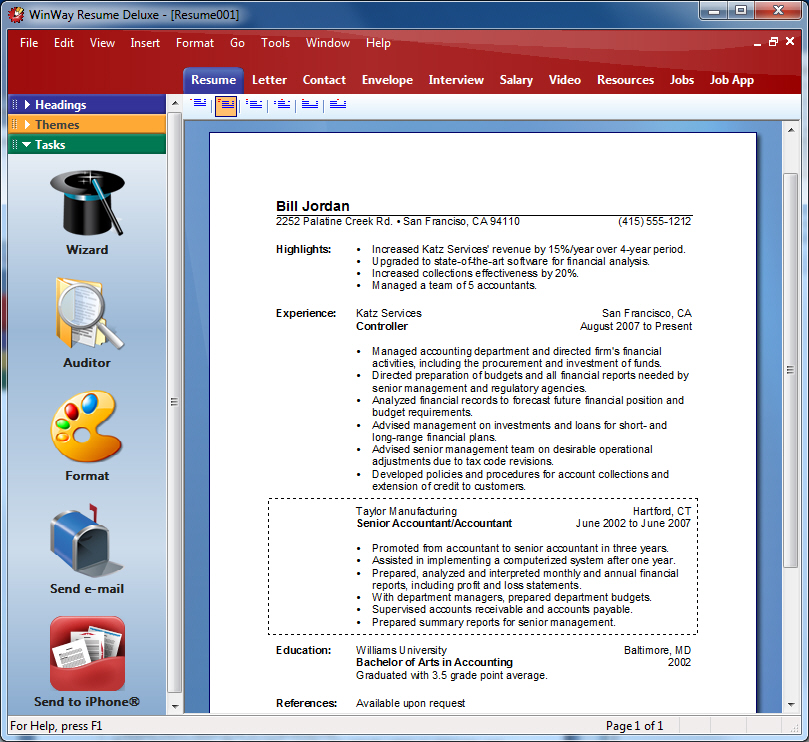Select the rightmost layout style on the toolbar
Screen dimensions: 809x742
337,104
